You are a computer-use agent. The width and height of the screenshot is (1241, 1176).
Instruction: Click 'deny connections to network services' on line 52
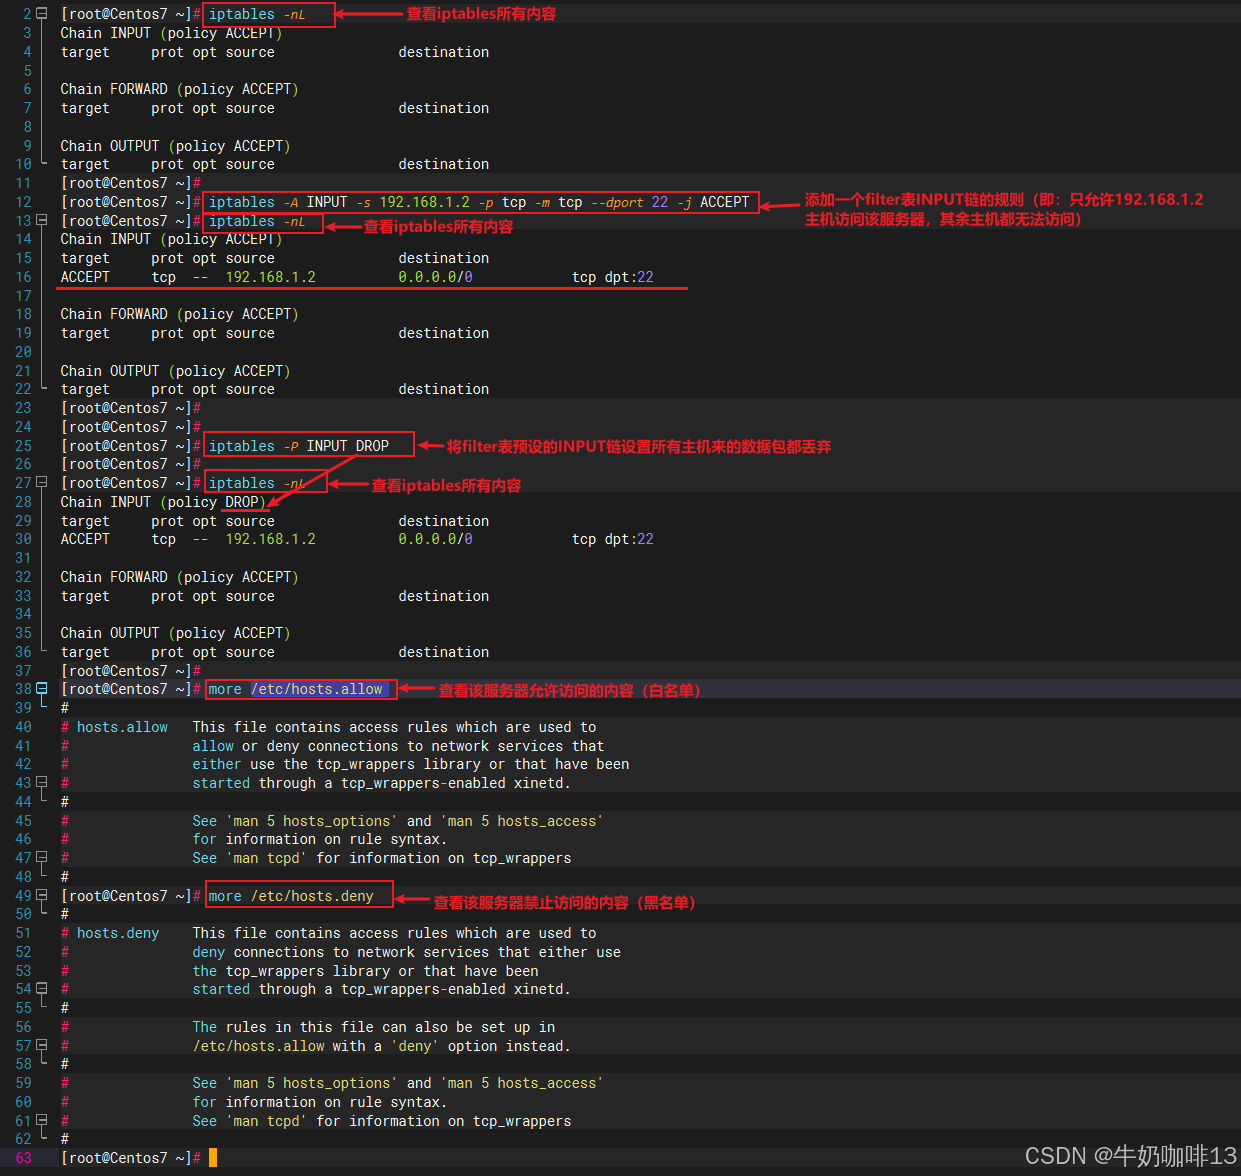point(341,952)
